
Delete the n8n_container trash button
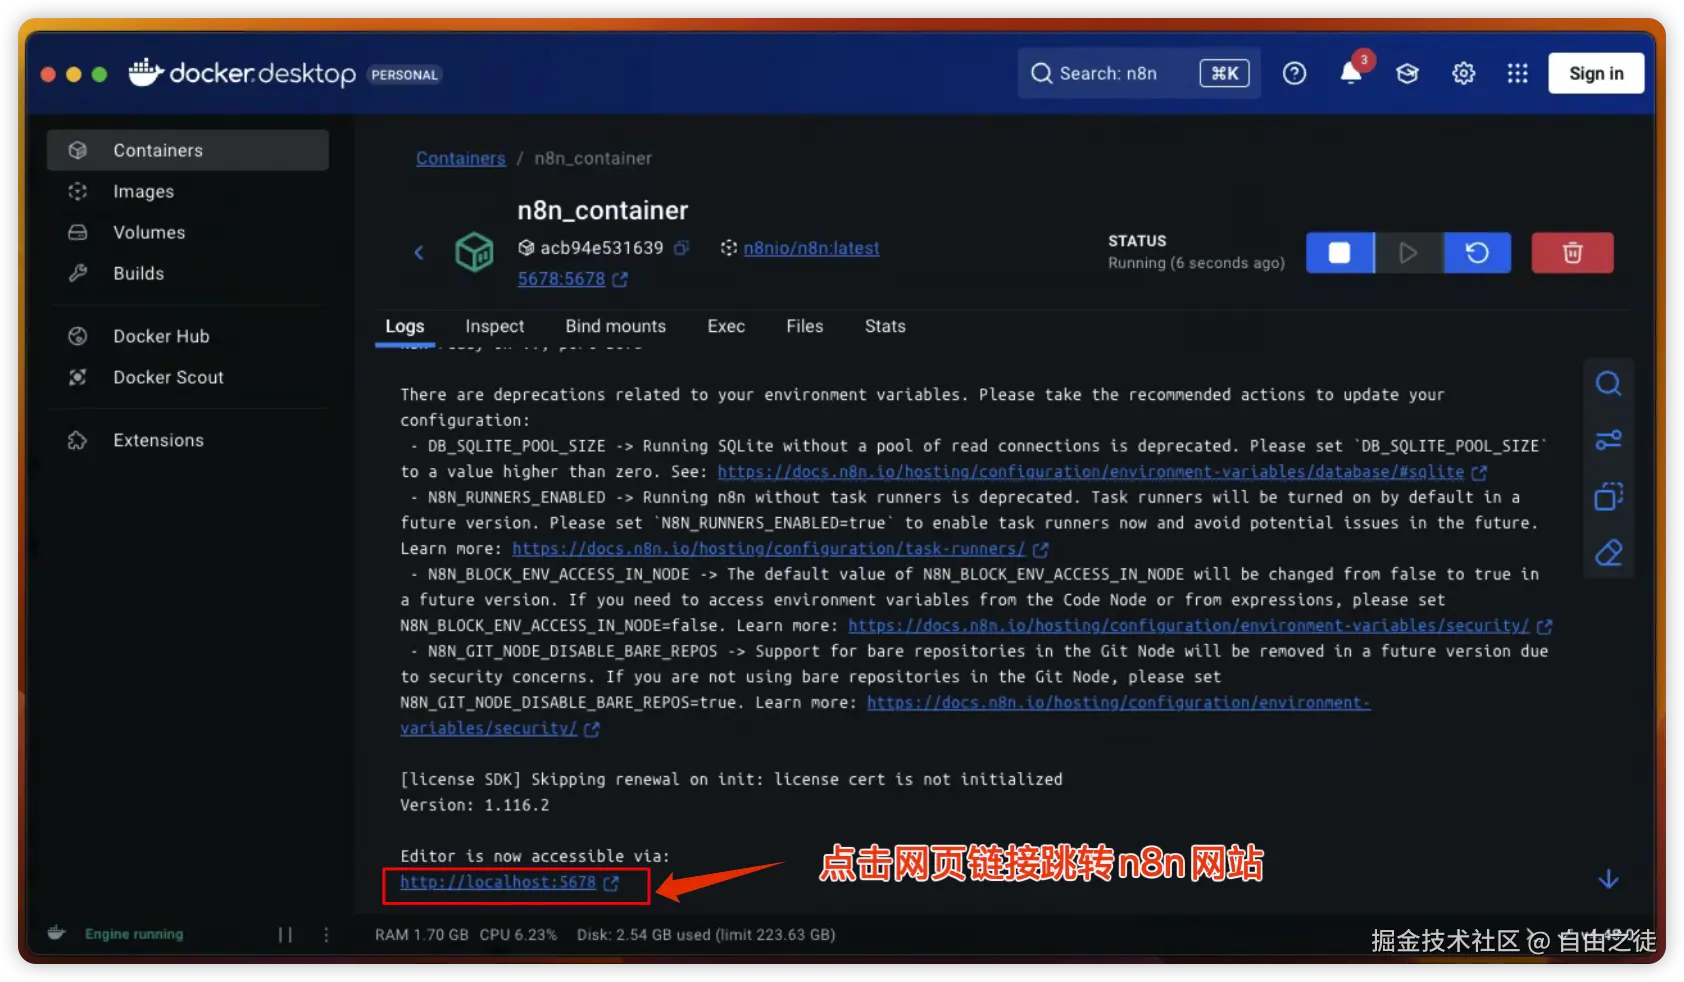(x=1572, y=253)
